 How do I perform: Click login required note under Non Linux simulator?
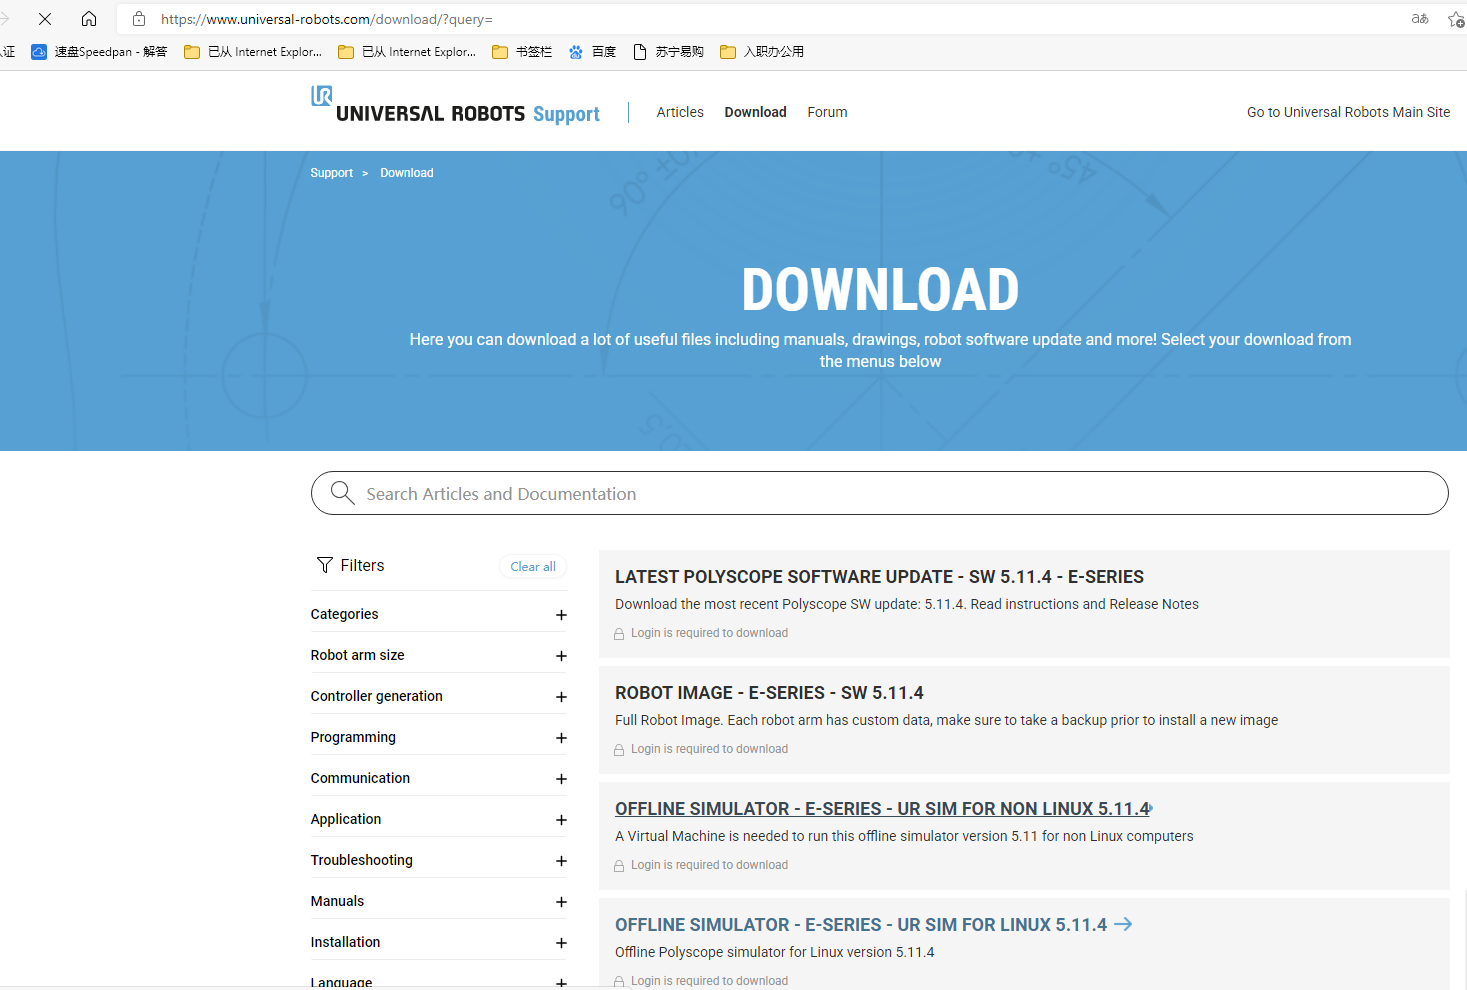click(x=701, y=865)
